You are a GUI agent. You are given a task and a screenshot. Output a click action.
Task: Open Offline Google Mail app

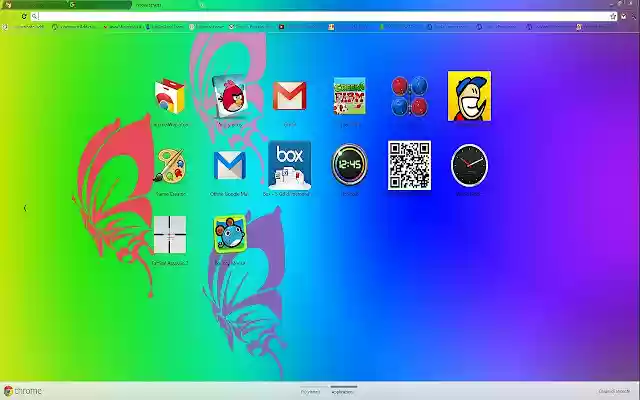(229, 166)
